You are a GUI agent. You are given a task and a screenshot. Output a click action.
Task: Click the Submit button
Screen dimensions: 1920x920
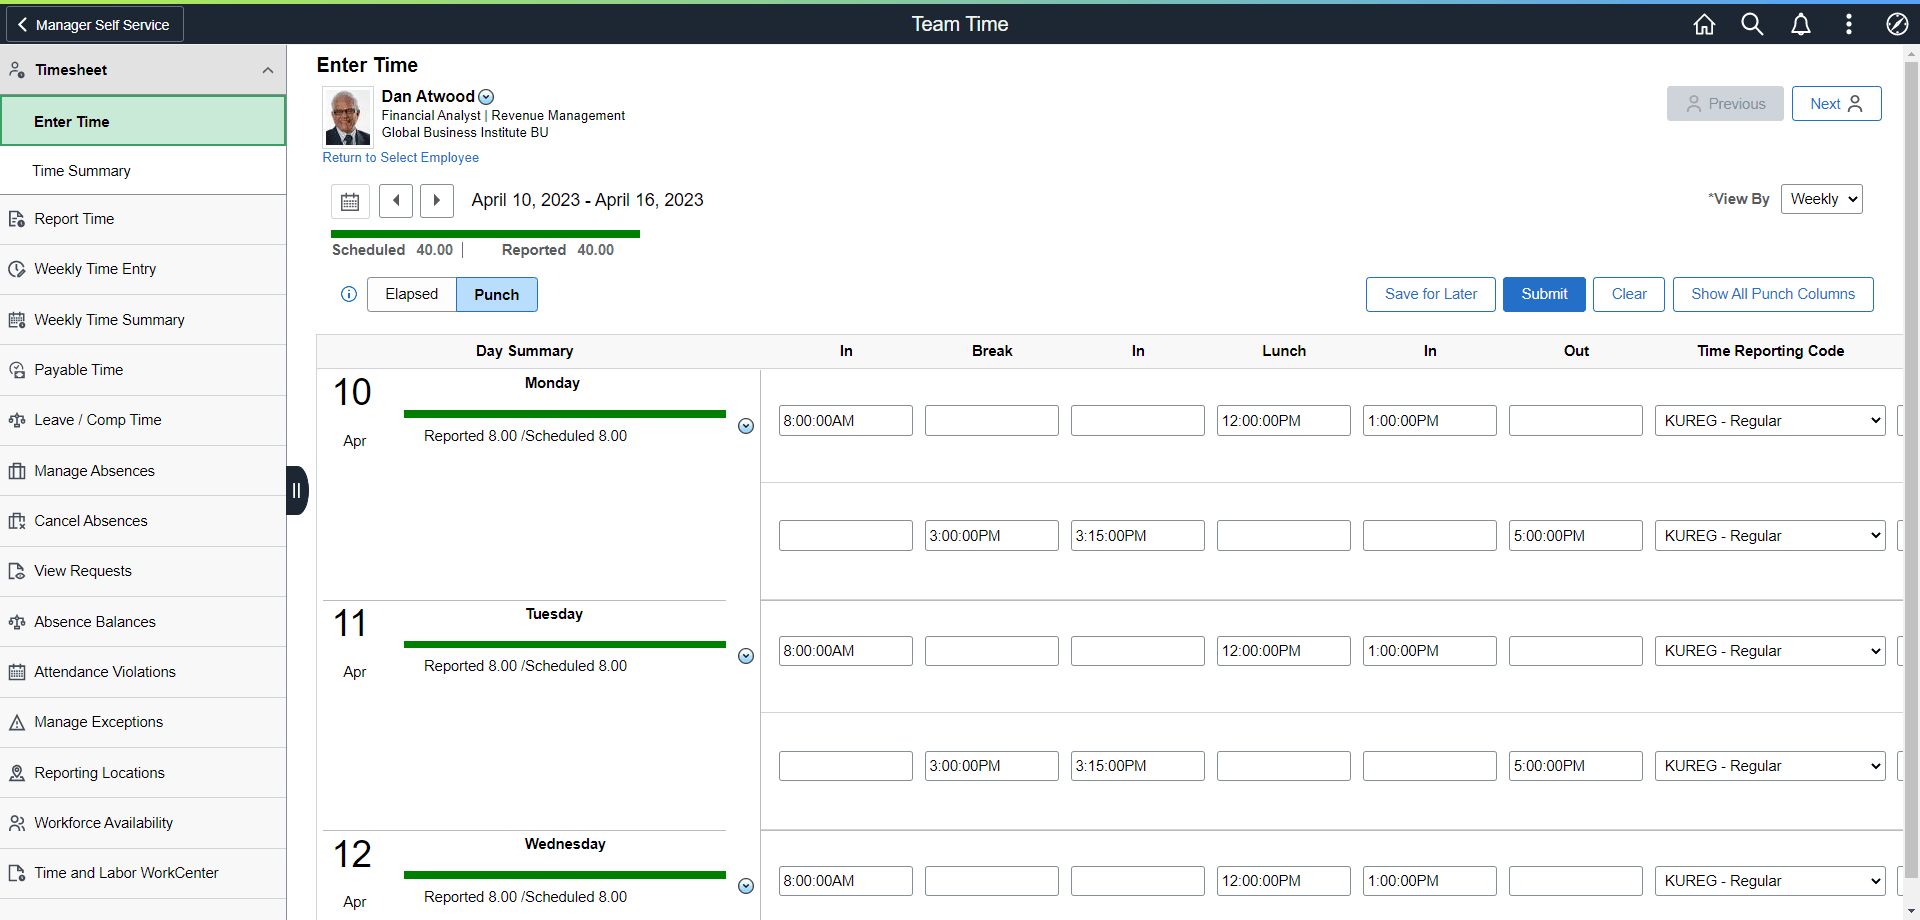(x=1544, y=294)
